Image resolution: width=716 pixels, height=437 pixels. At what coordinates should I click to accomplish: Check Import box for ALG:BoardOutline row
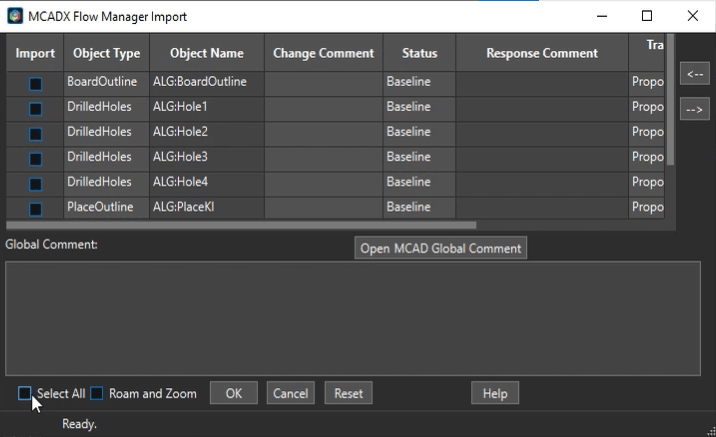pos(35,84)
